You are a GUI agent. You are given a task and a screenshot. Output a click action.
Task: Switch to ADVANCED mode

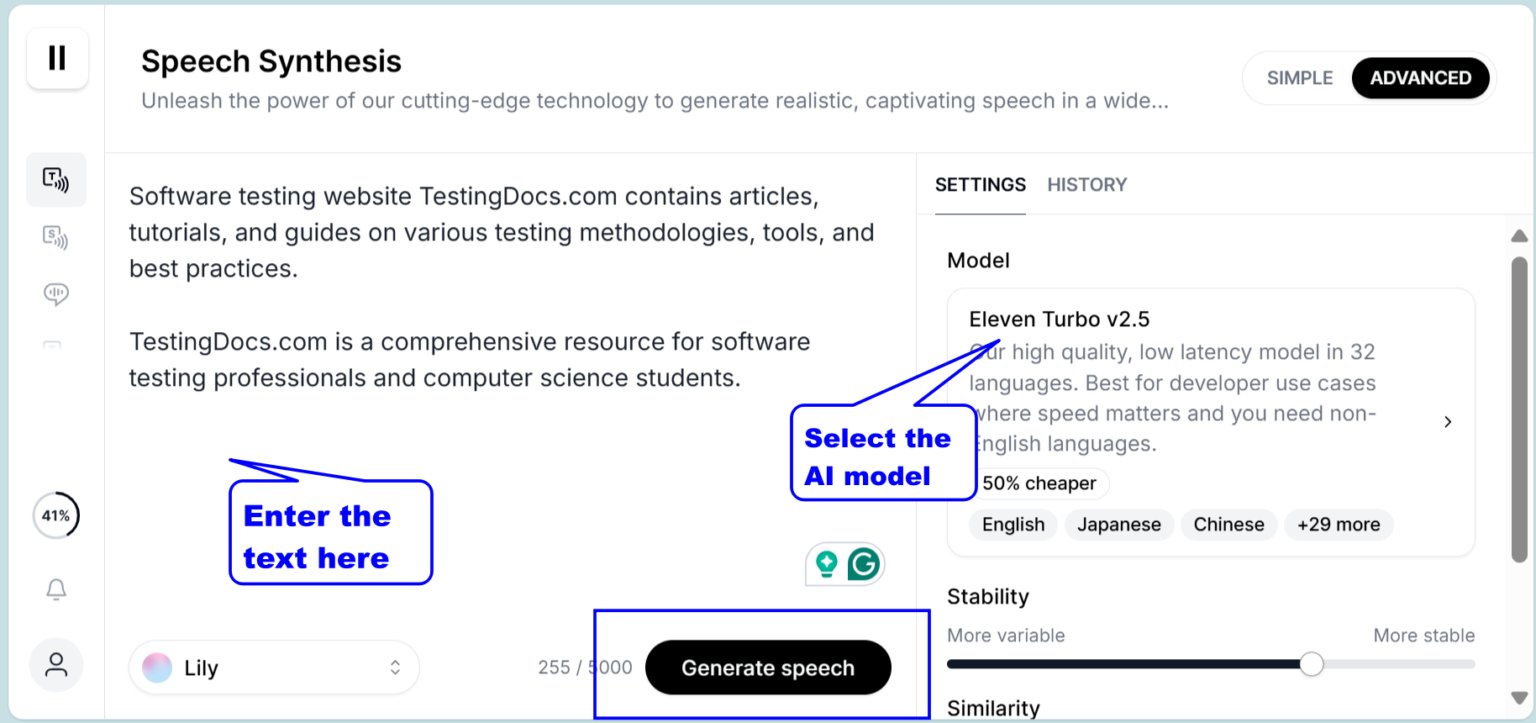click(1420, 77)
